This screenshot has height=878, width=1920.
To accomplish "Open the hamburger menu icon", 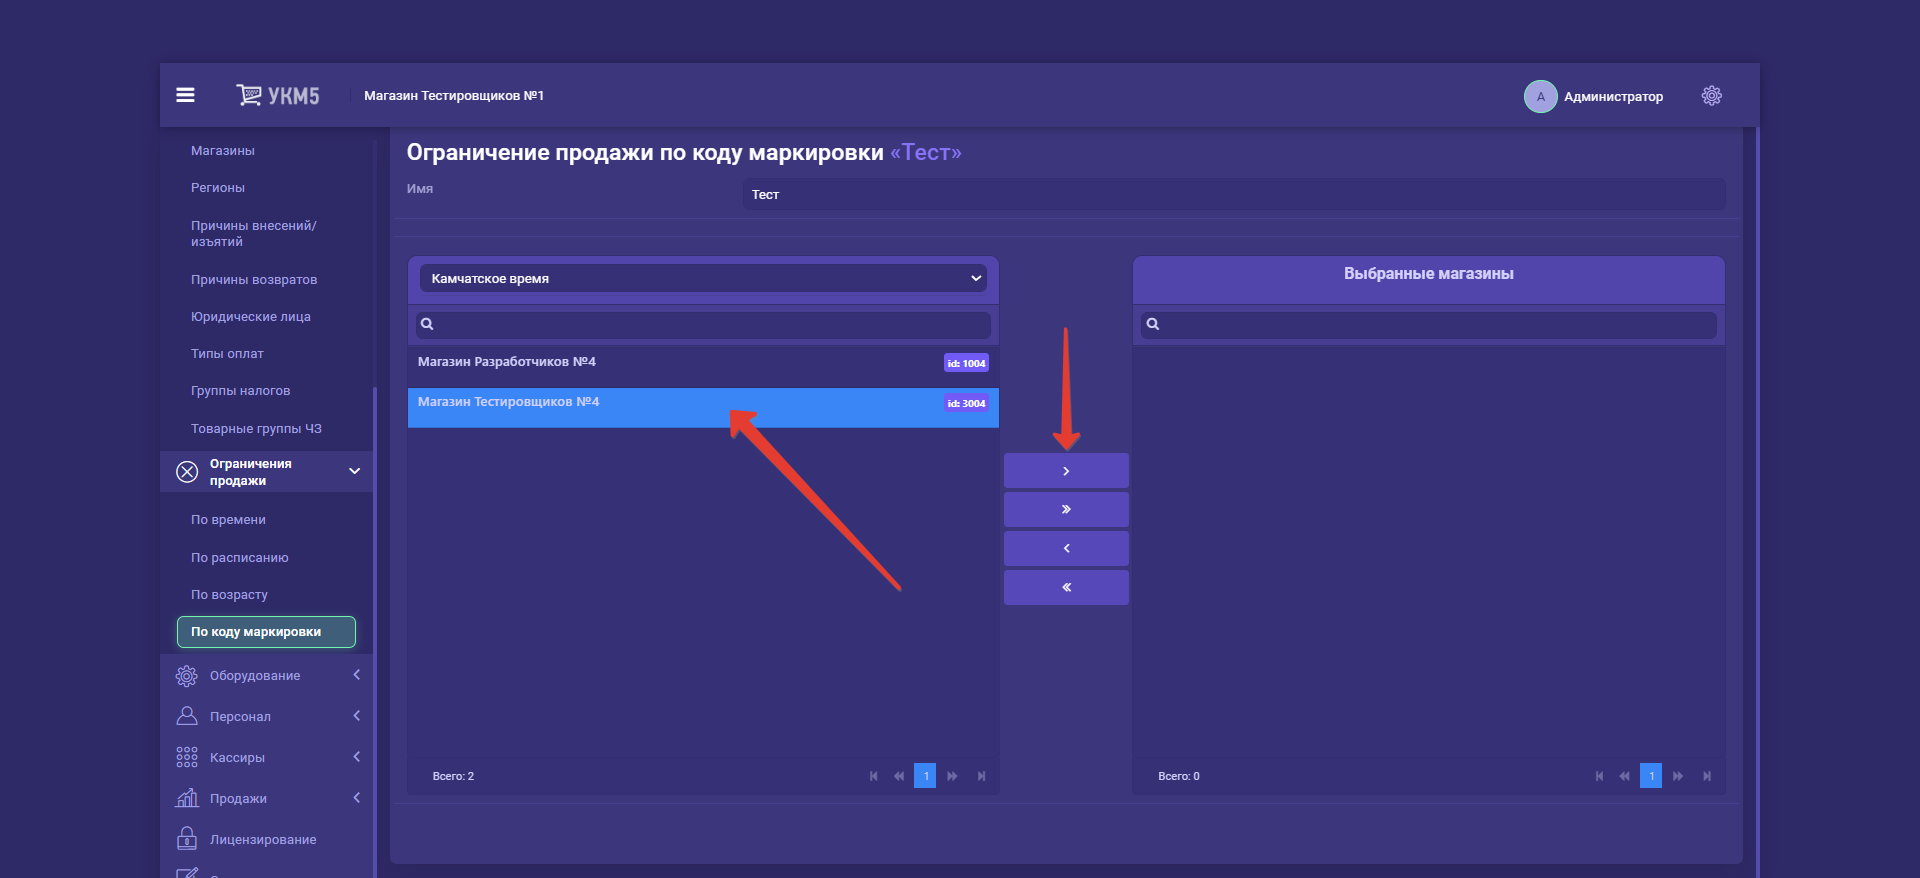I will tap(185, 95).
